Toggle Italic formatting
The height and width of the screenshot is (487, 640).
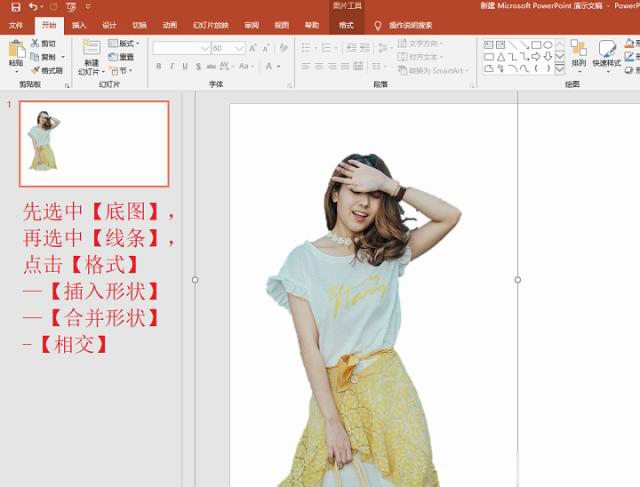pyautogui.click(x=171, y=67)
